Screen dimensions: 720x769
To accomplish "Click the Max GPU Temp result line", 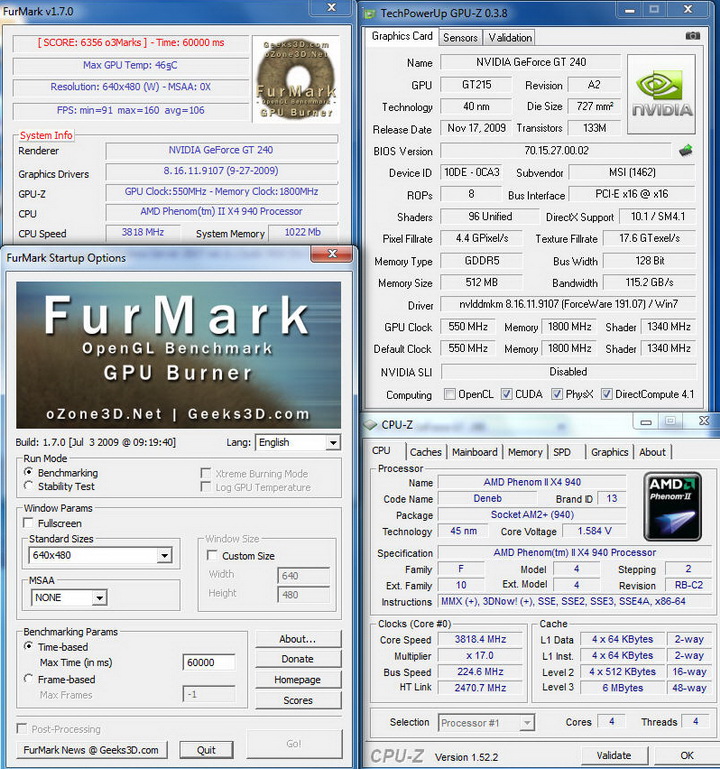I will (131, 65).
